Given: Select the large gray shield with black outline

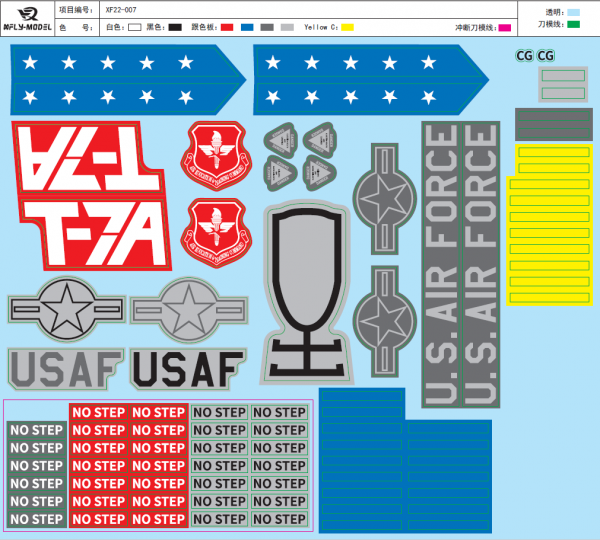Looking at the screenshot, I should point(307,293).
